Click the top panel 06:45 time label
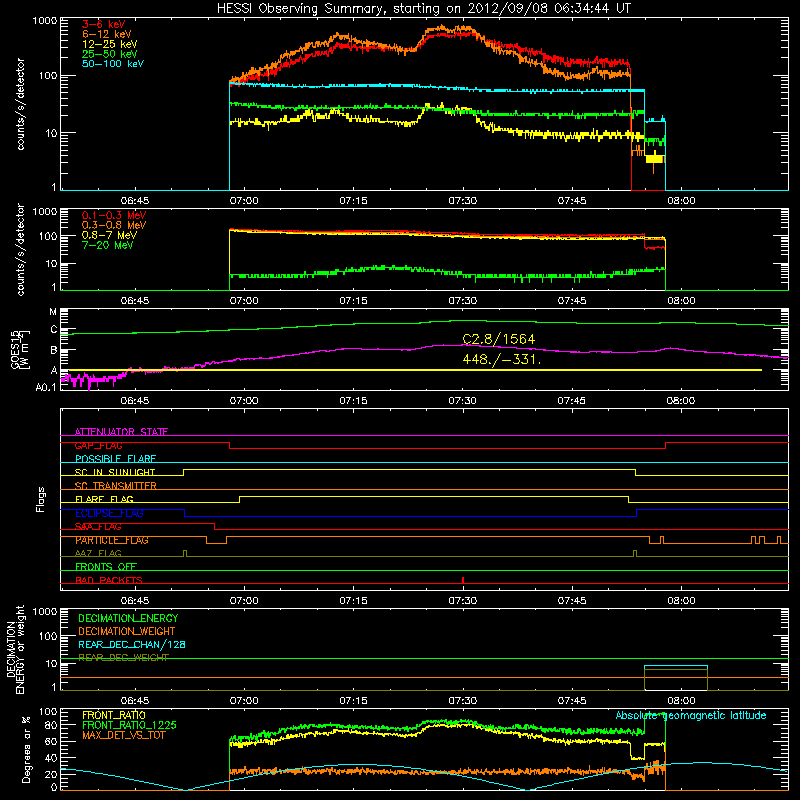 click(135, 201)
